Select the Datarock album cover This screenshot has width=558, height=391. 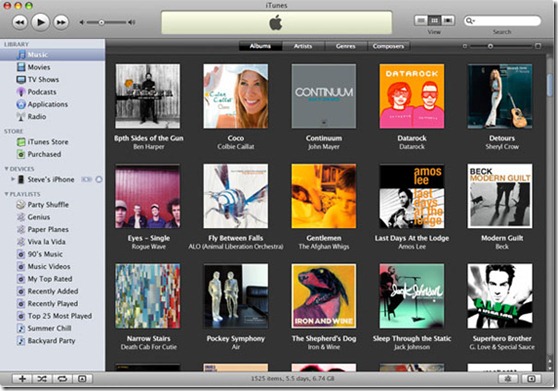point(412,96)
